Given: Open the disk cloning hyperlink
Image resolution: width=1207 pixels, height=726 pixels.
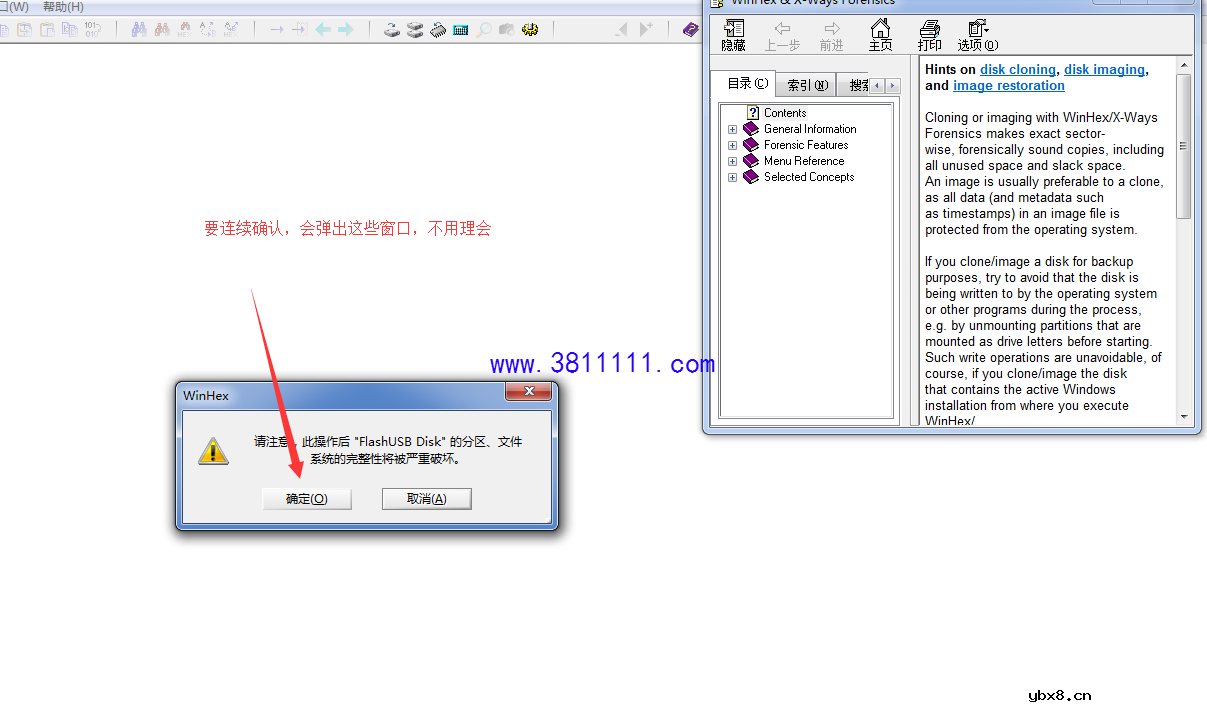Looking at the screenshot, I should (1018, 69).
